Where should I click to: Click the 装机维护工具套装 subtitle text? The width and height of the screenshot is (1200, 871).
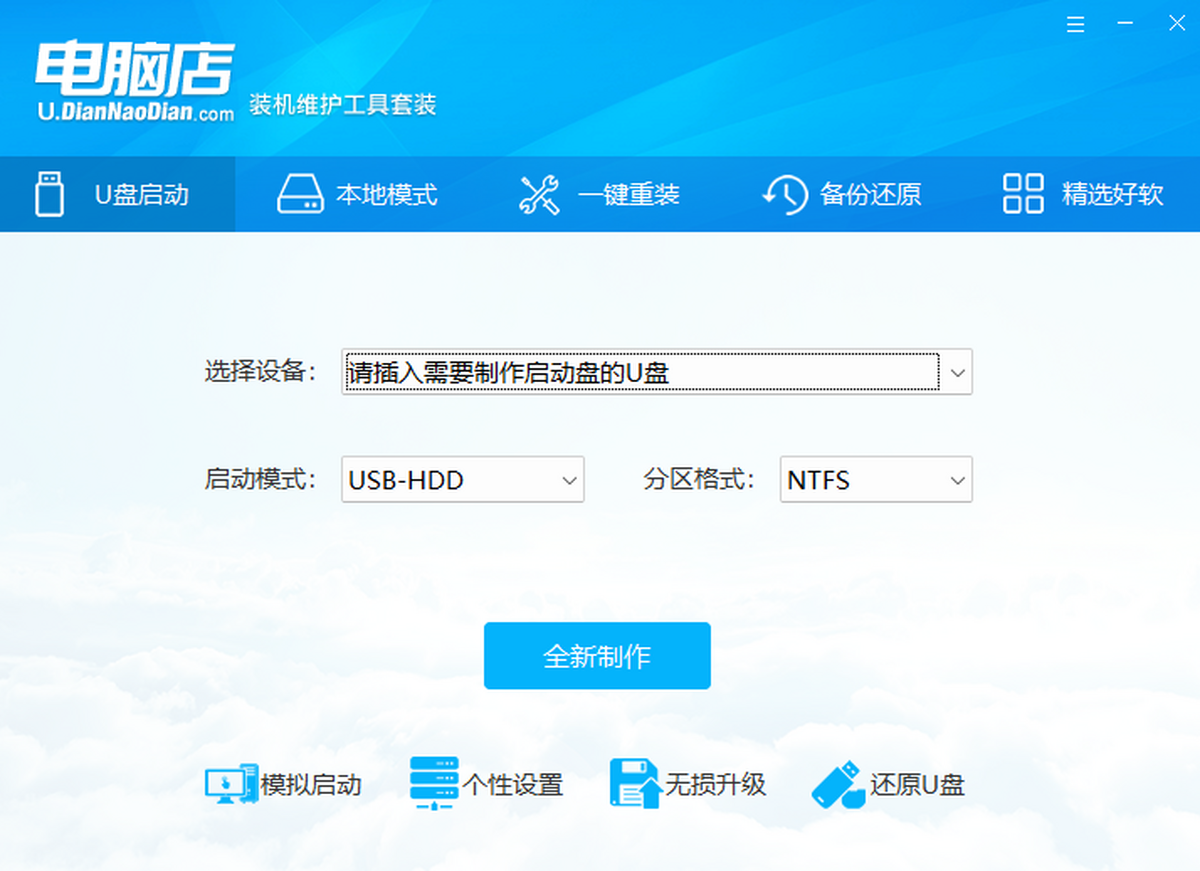pos(343,104)
